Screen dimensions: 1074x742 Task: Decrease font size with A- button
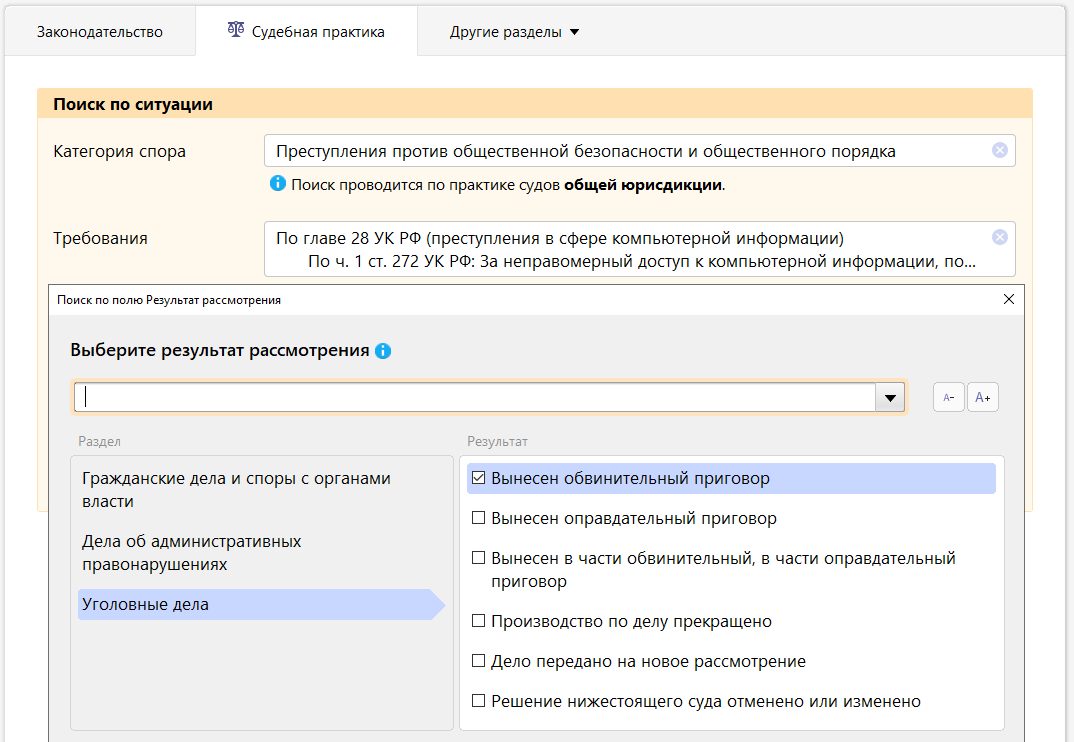point(949,397)
